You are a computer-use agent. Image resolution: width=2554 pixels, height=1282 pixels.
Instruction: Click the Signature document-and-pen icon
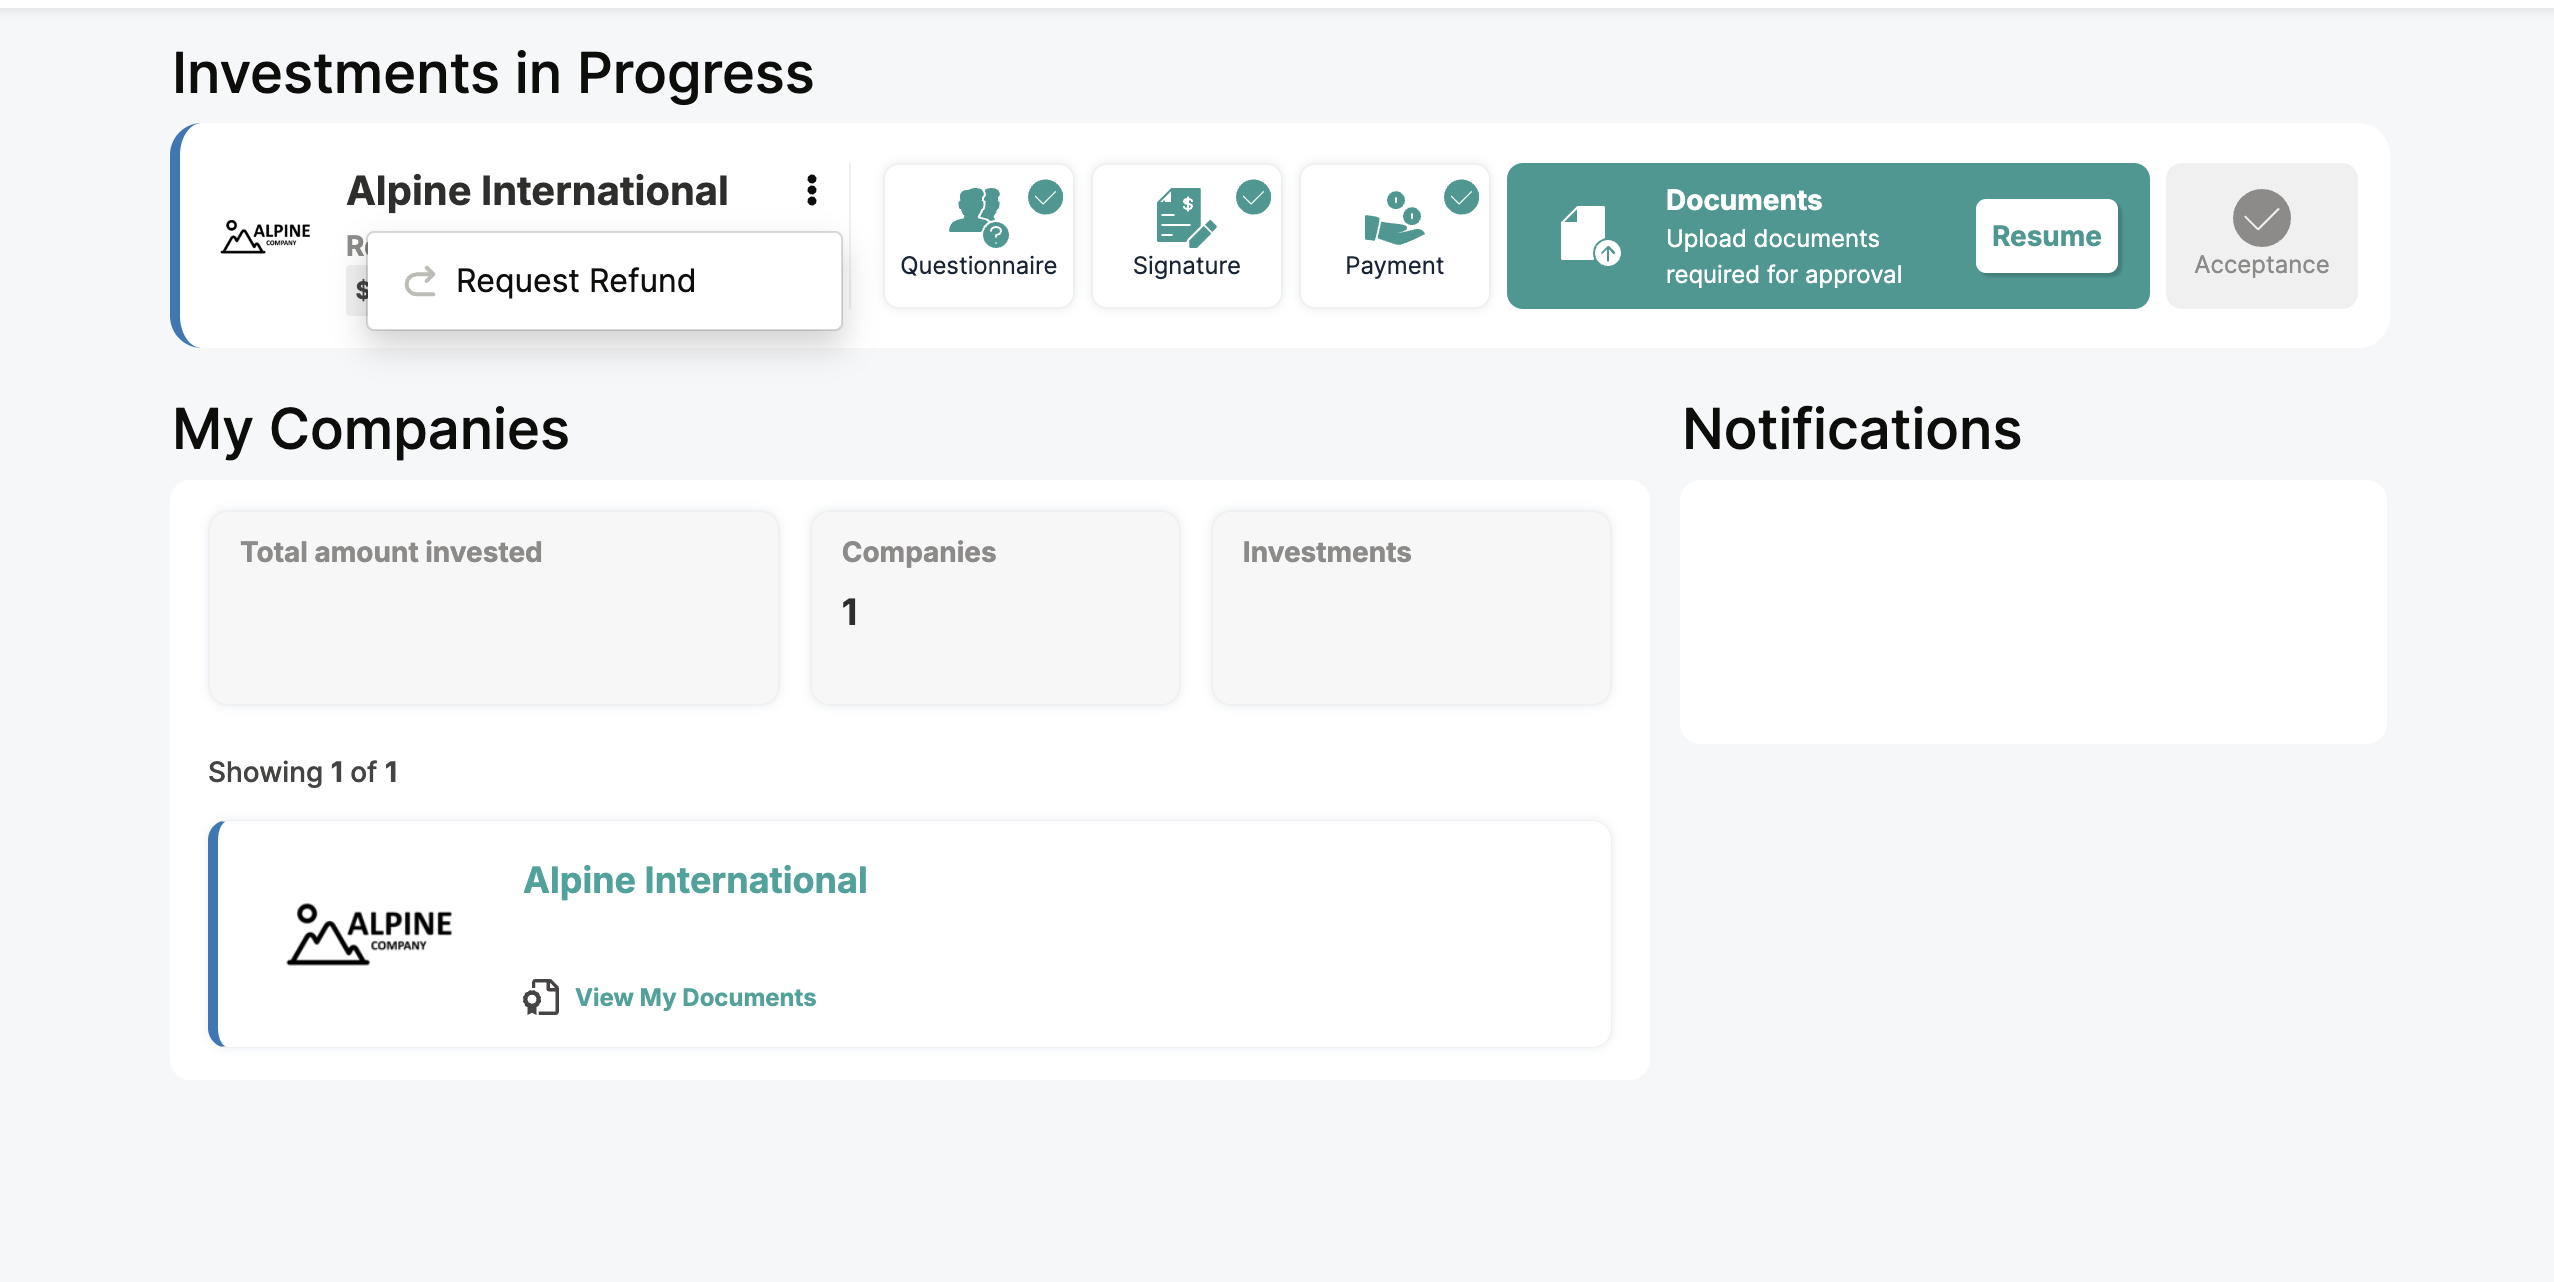[1185, 215]
